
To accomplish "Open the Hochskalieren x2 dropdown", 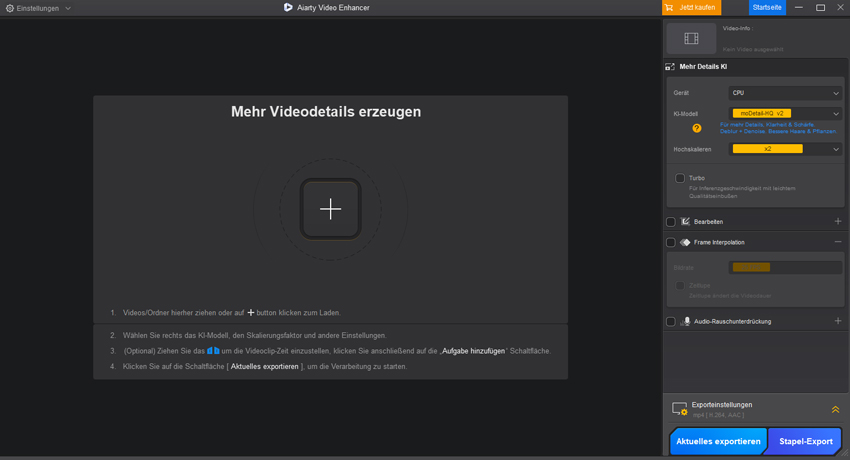I will 785,149.
